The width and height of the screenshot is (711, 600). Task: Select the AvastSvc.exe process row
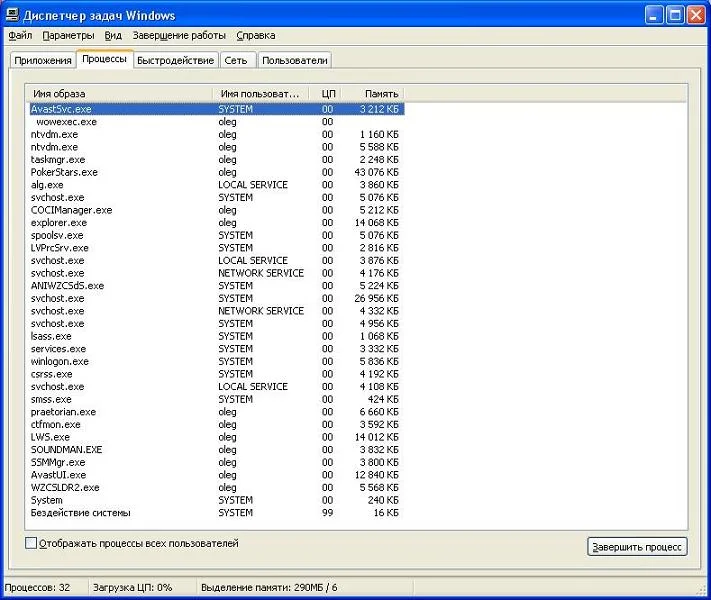coord(217,109)
